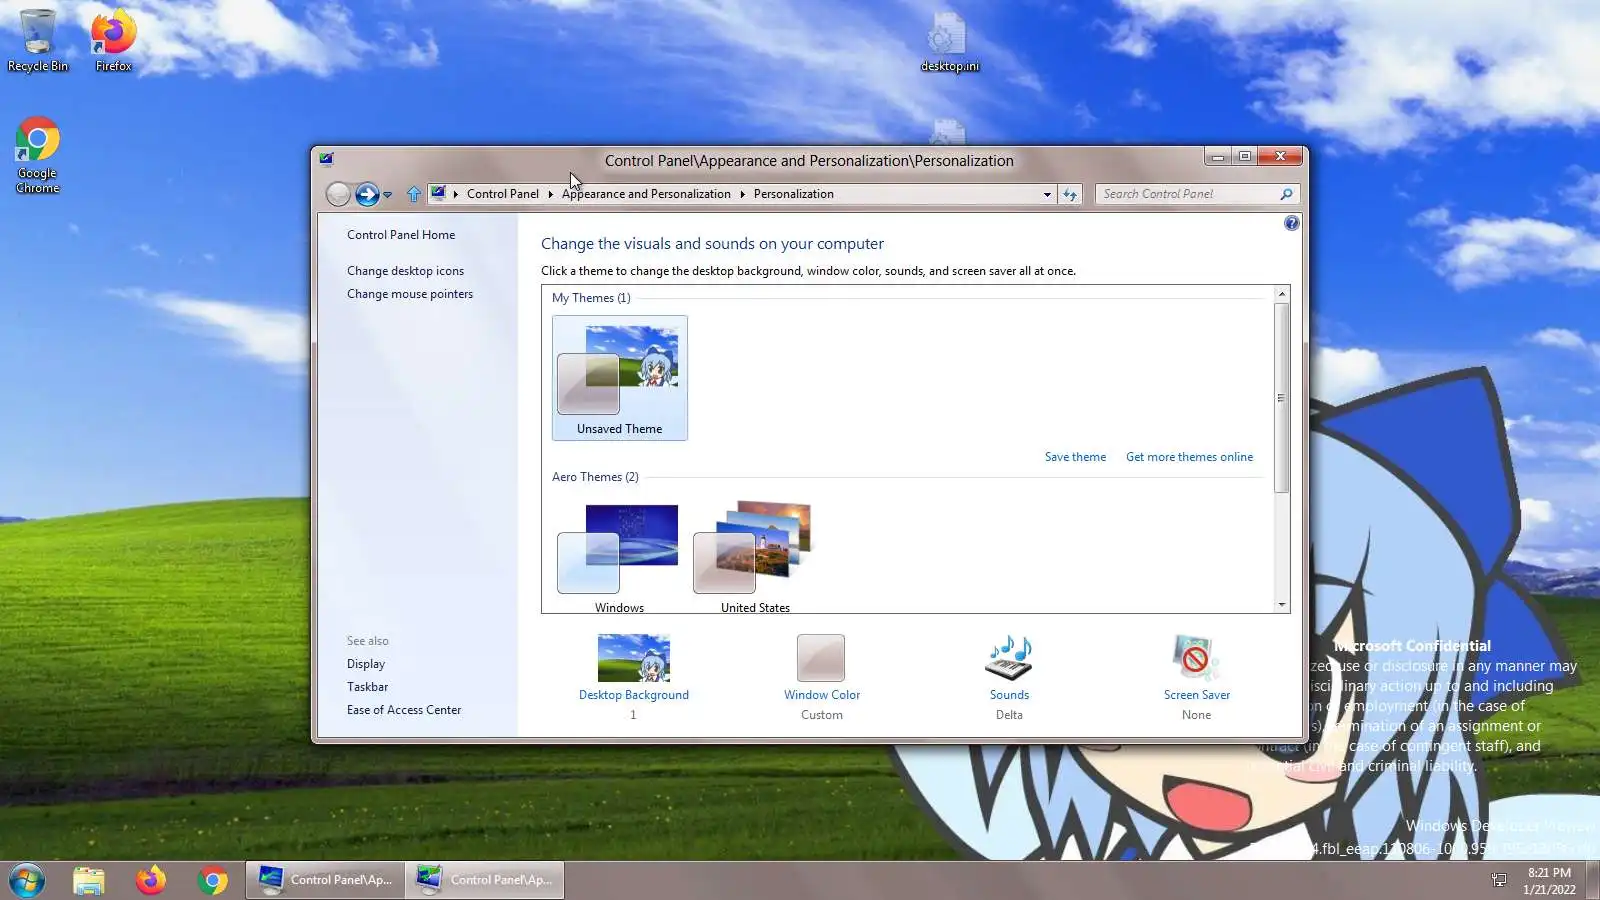Viewport: 1600px width, 900px height.
Task: Open Help with the question mark icon
Action: 1292,223
